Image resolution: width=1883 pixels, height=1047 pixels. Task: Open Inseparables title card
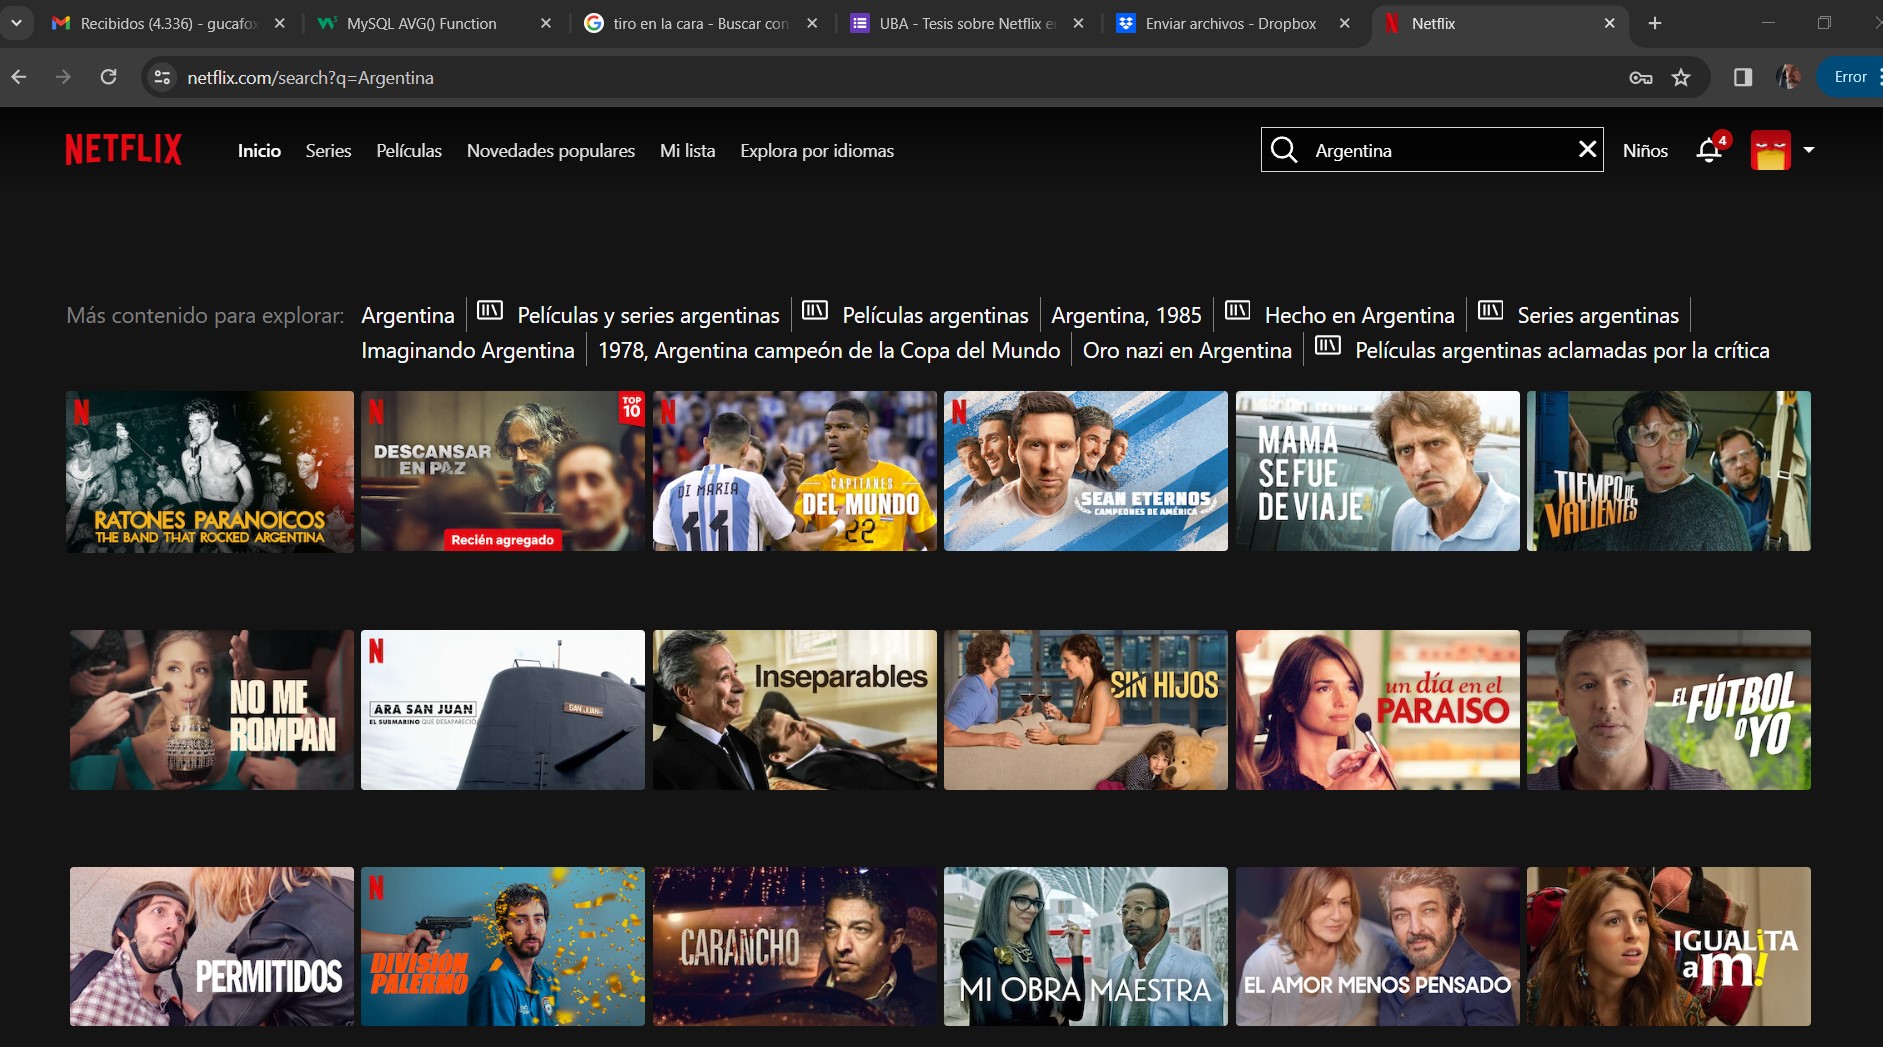tap(795, 710)
